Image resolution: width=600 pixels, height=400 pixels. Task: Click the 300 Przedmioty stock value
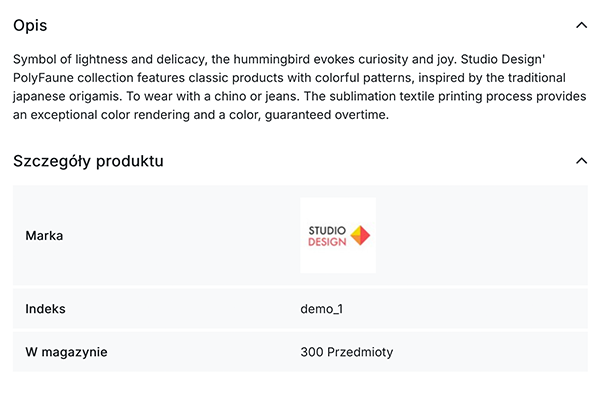[x=346, y=352]
